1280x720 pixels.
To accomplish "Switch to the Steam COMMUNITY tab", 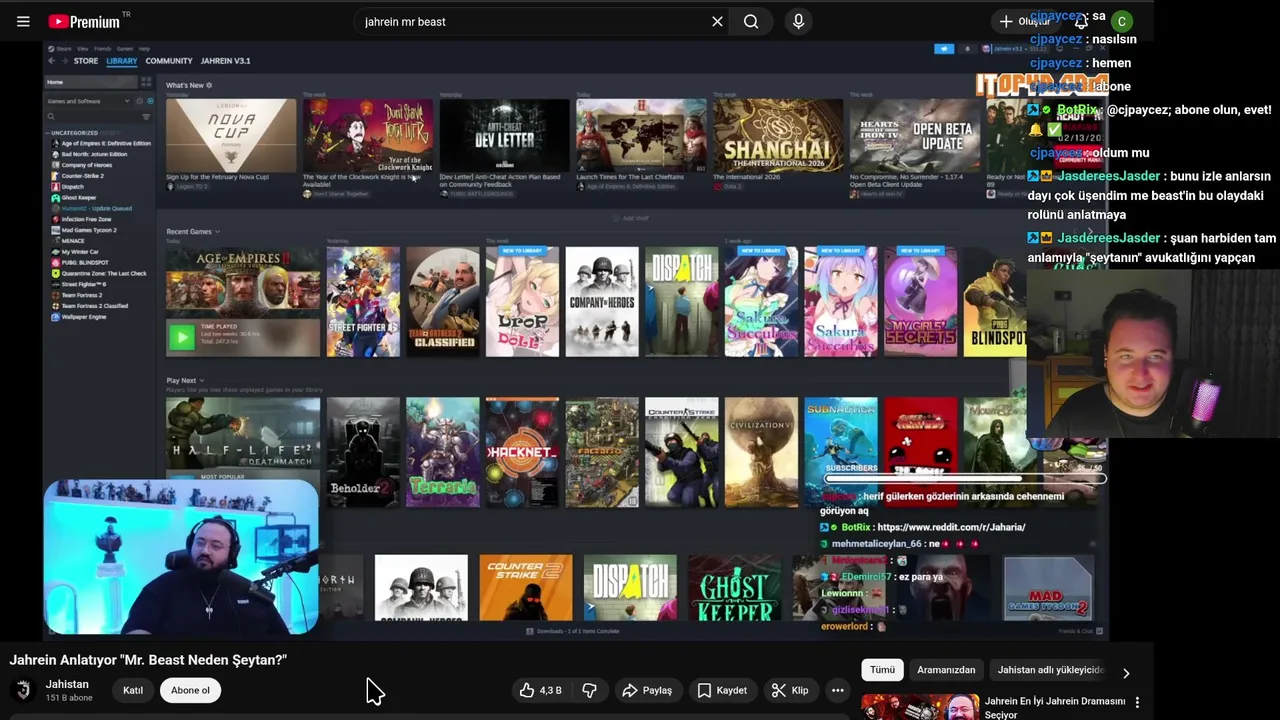I will pos(169,61).
